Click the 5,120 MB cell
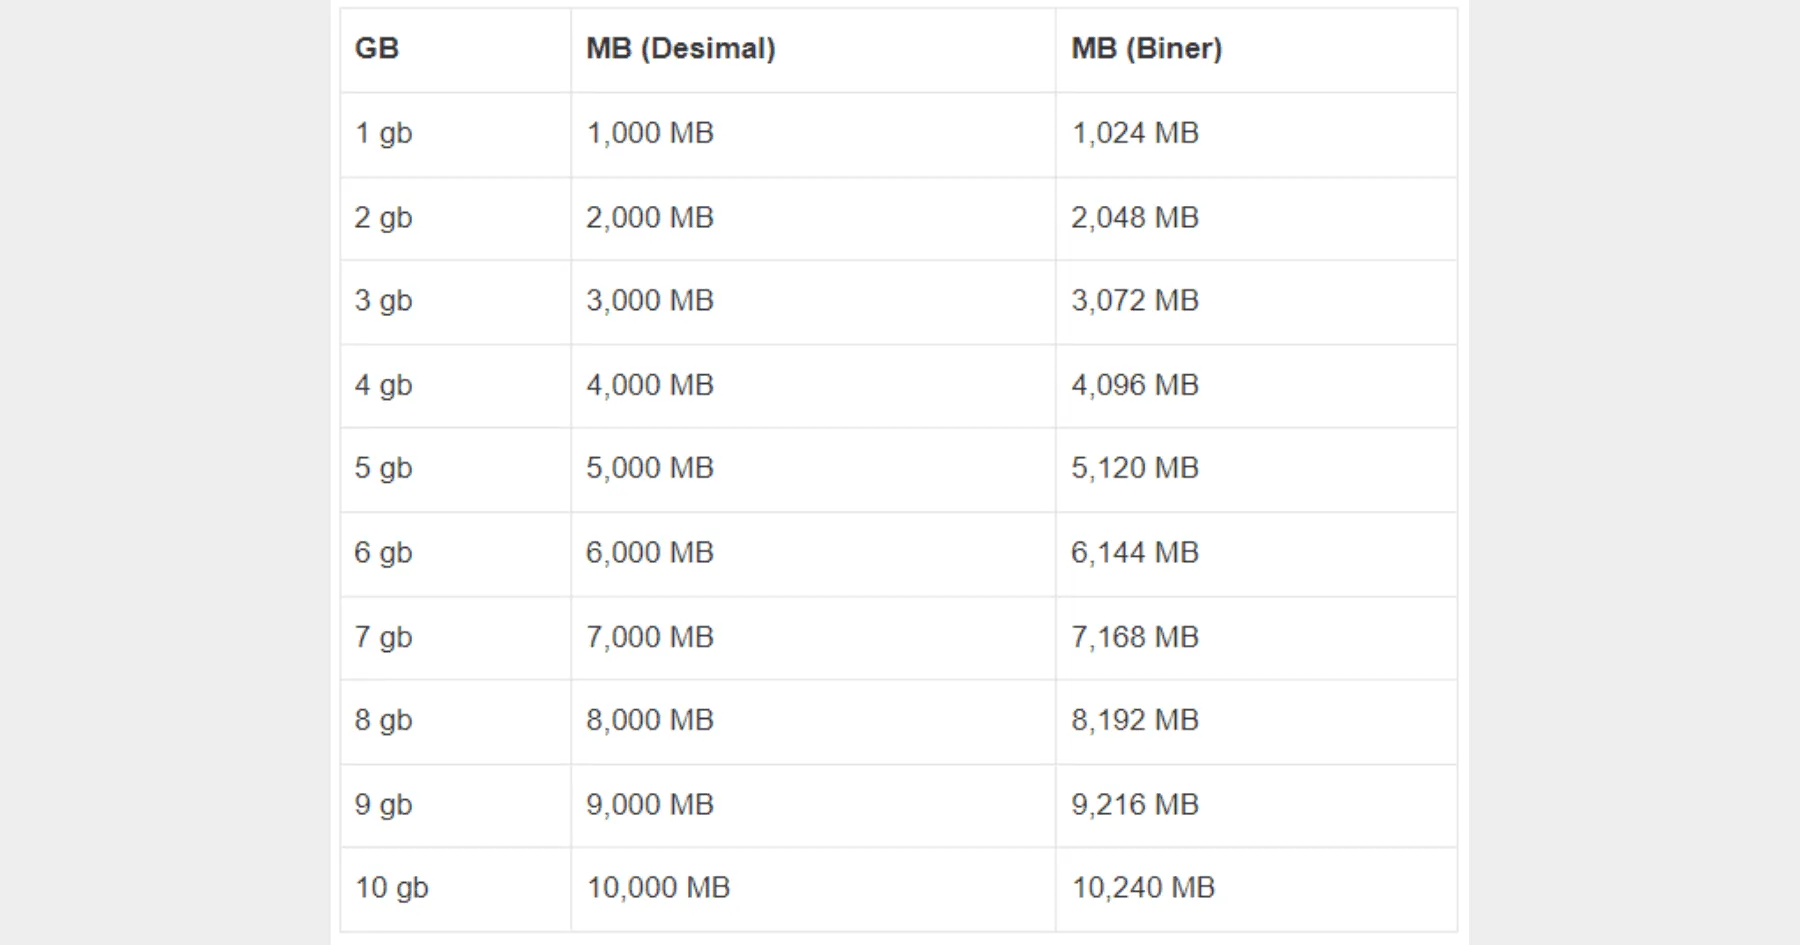This screenshot has width=1800, height=945. point(1135,468)
